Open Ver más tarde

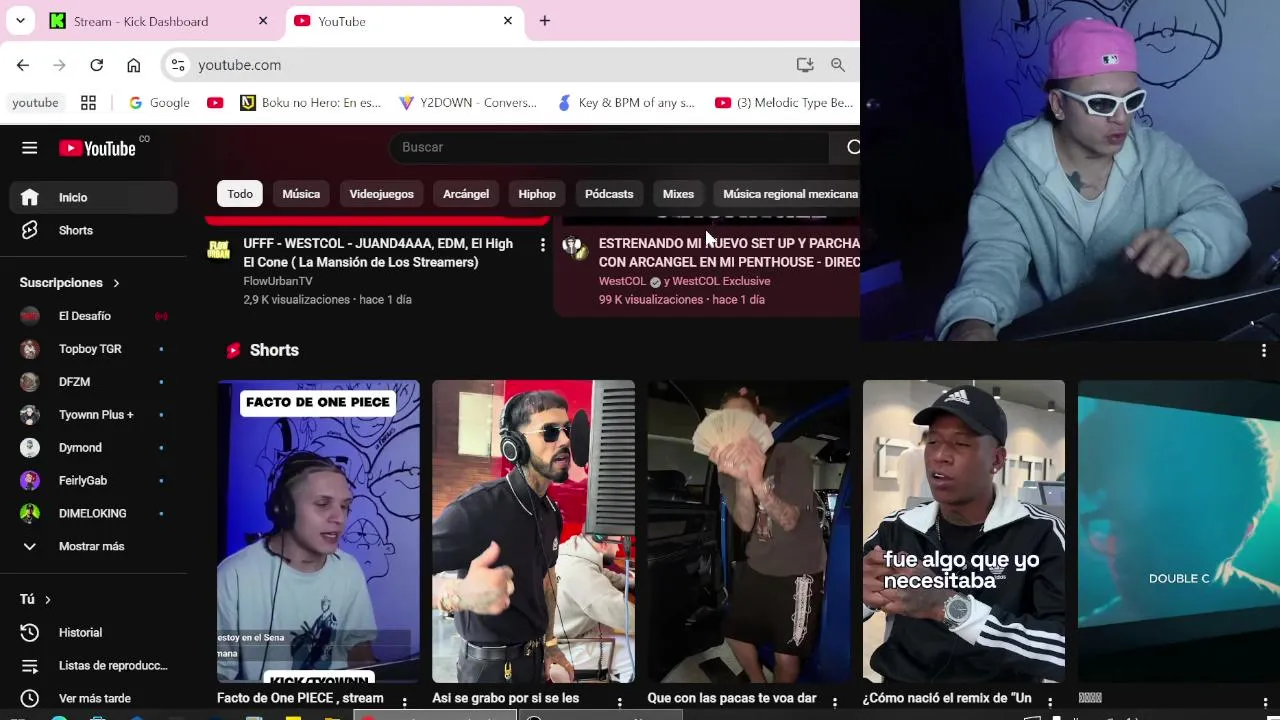pos(94,698)
